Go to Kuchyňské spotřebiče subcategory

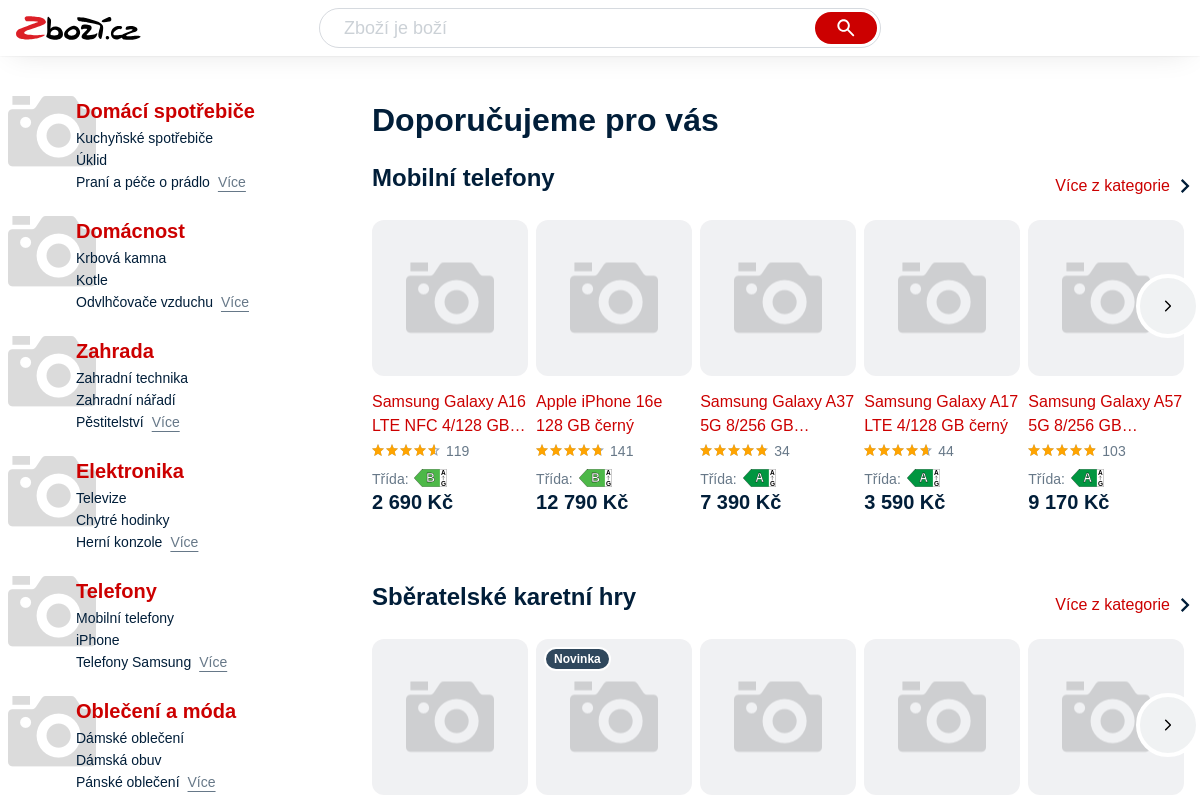coord(144,138)
